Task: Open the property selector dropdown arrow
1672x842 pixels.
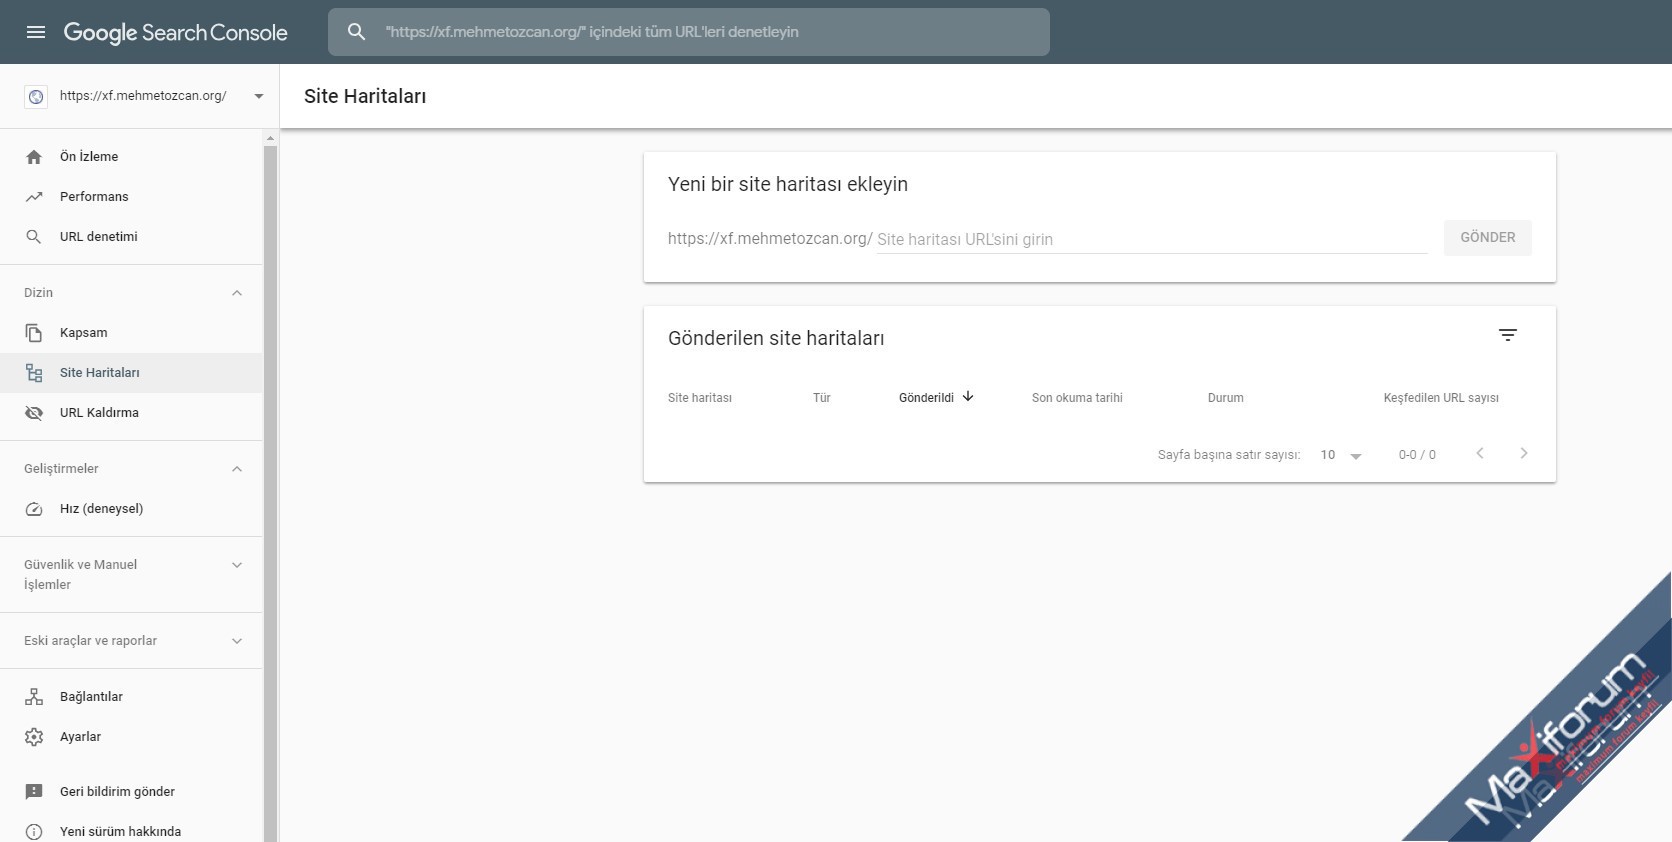Action: coord(259,97)
